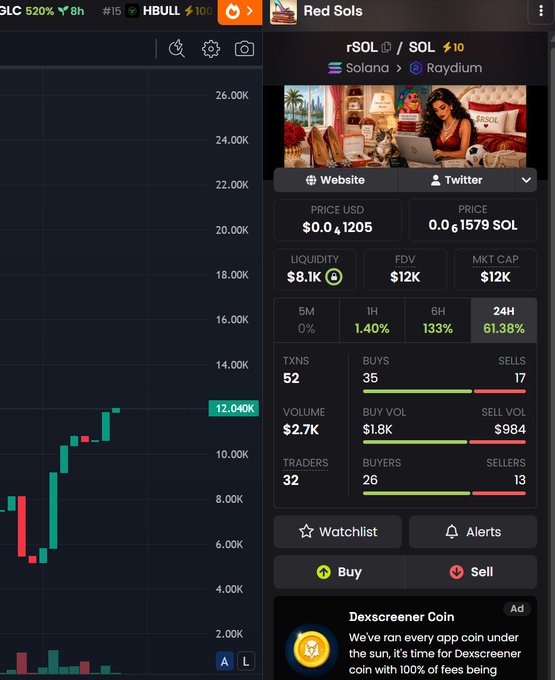Viewport: 555px width, 680px height.
Task: Click the token banner image
Action: (x=405, y=126)
